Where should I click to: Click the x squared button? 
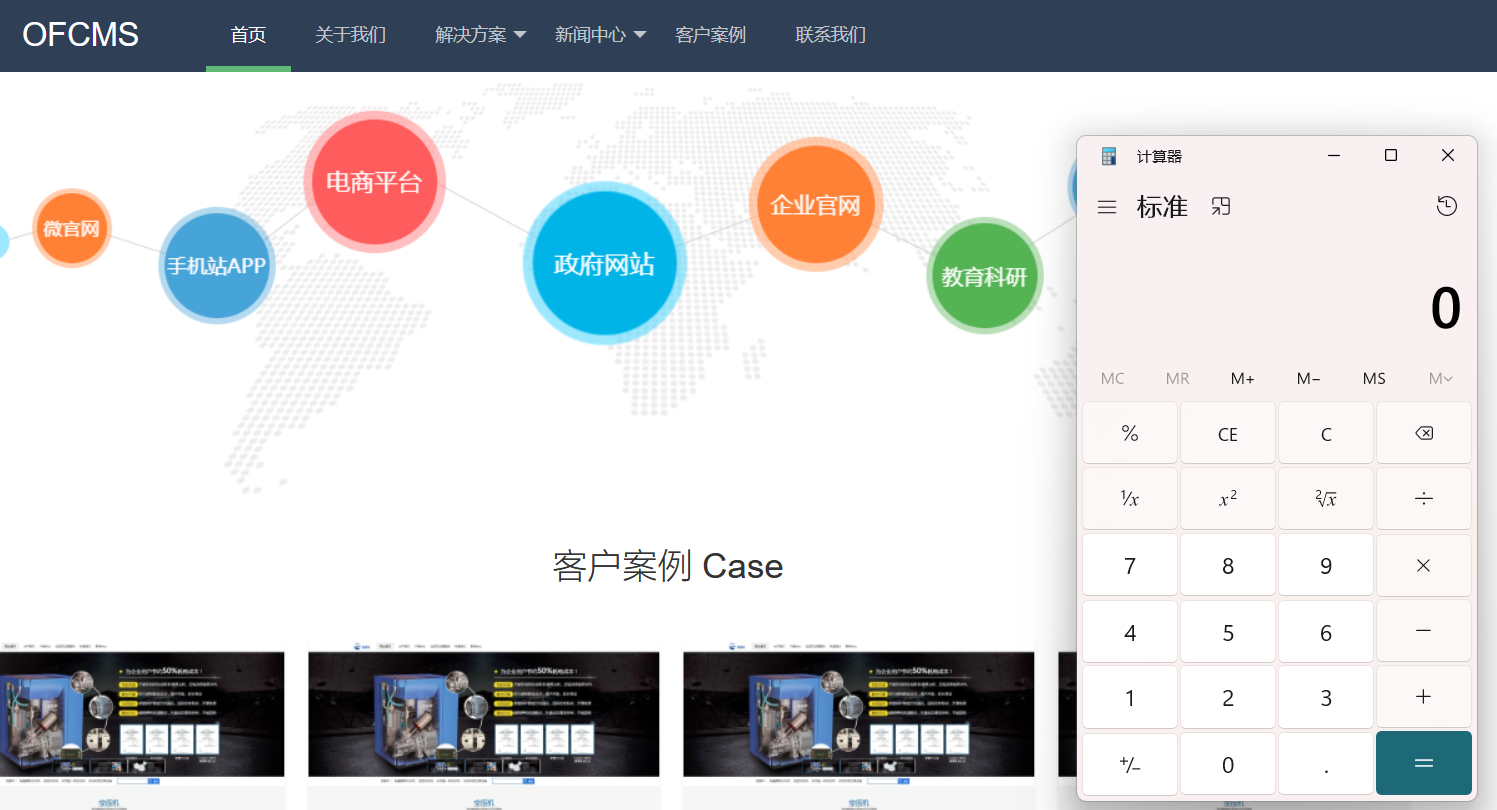click(1227, 499)
